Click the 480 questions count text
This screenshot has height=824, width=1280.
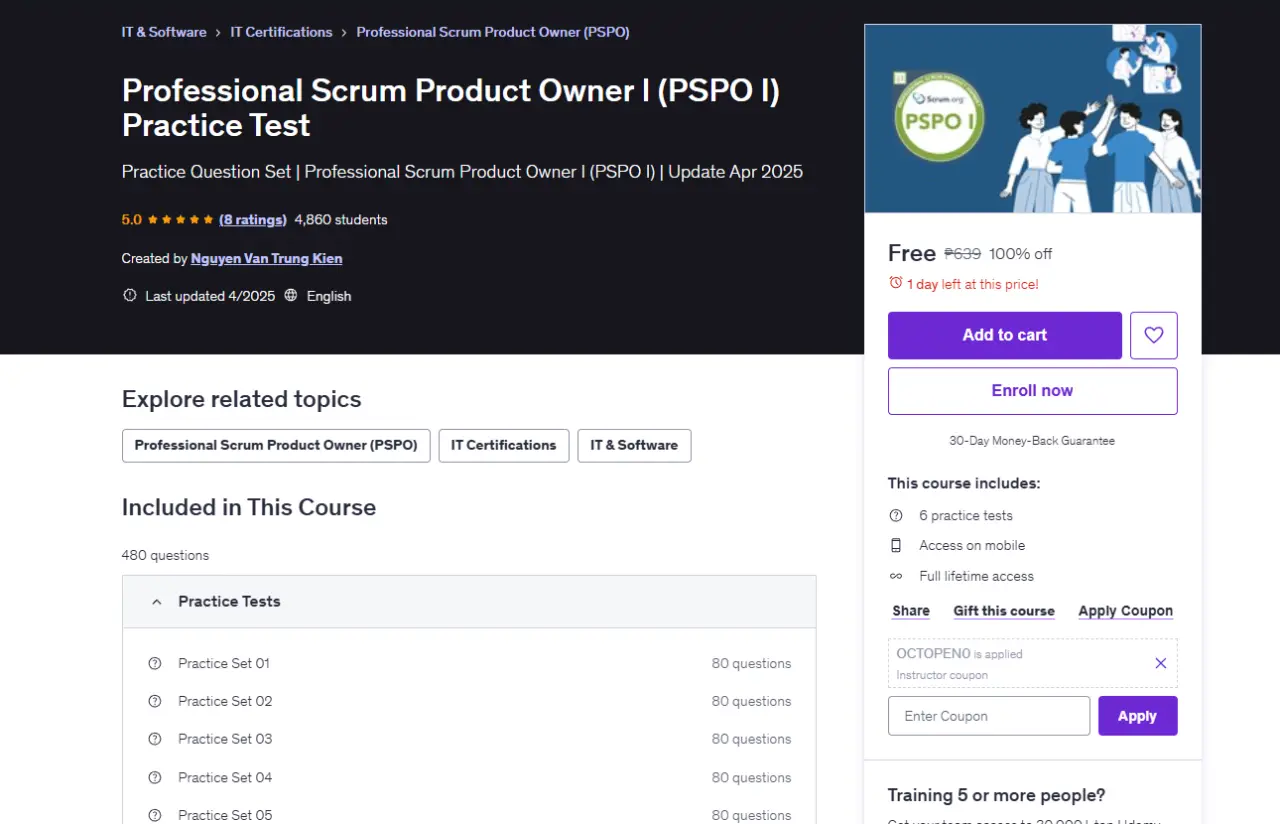click(x=166, y=555)
